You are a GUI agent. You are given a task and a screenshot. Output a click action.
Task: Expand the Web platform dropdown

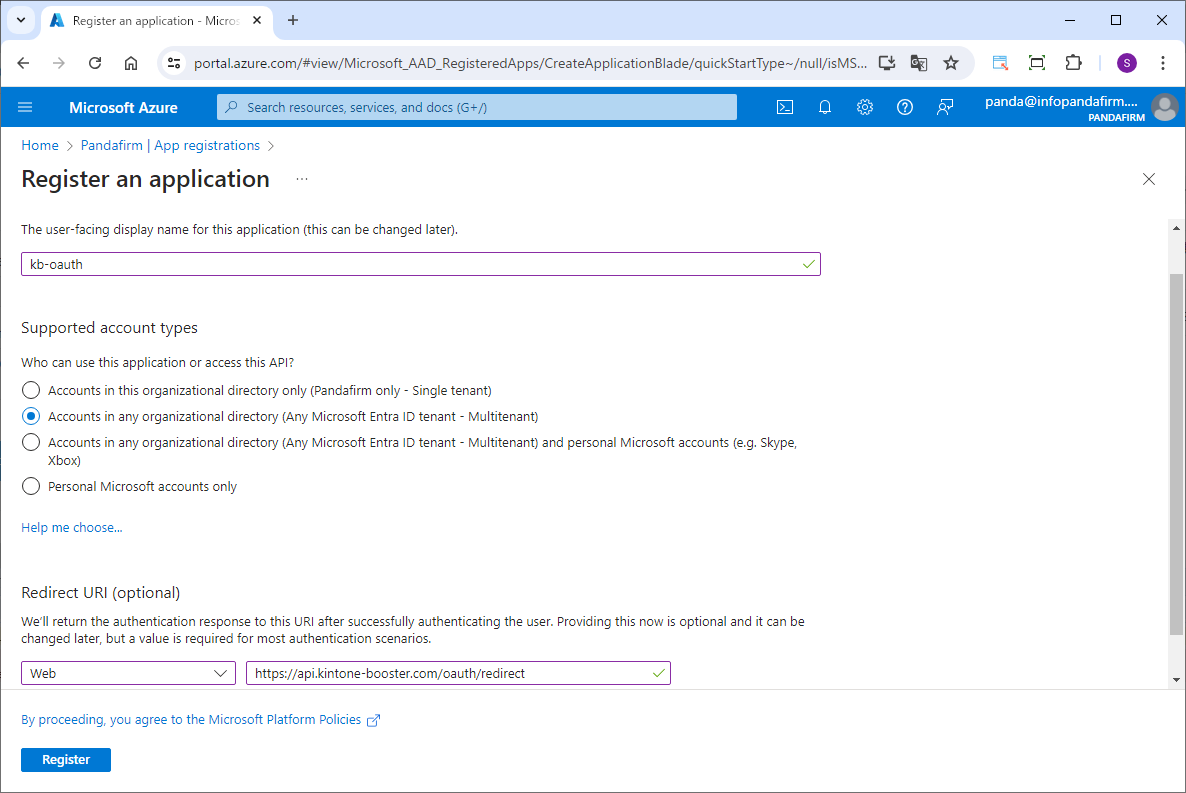(x=129, y=673)
